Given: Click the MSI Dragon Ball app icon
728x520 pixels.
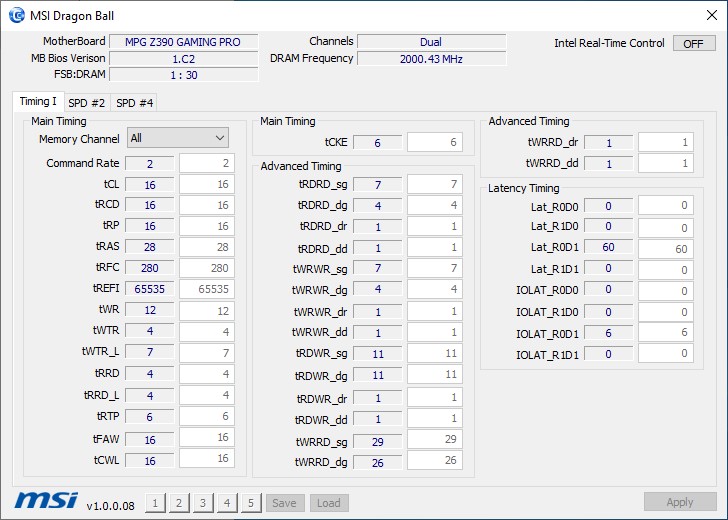Looking at the screenshot, I should [17, 15].
